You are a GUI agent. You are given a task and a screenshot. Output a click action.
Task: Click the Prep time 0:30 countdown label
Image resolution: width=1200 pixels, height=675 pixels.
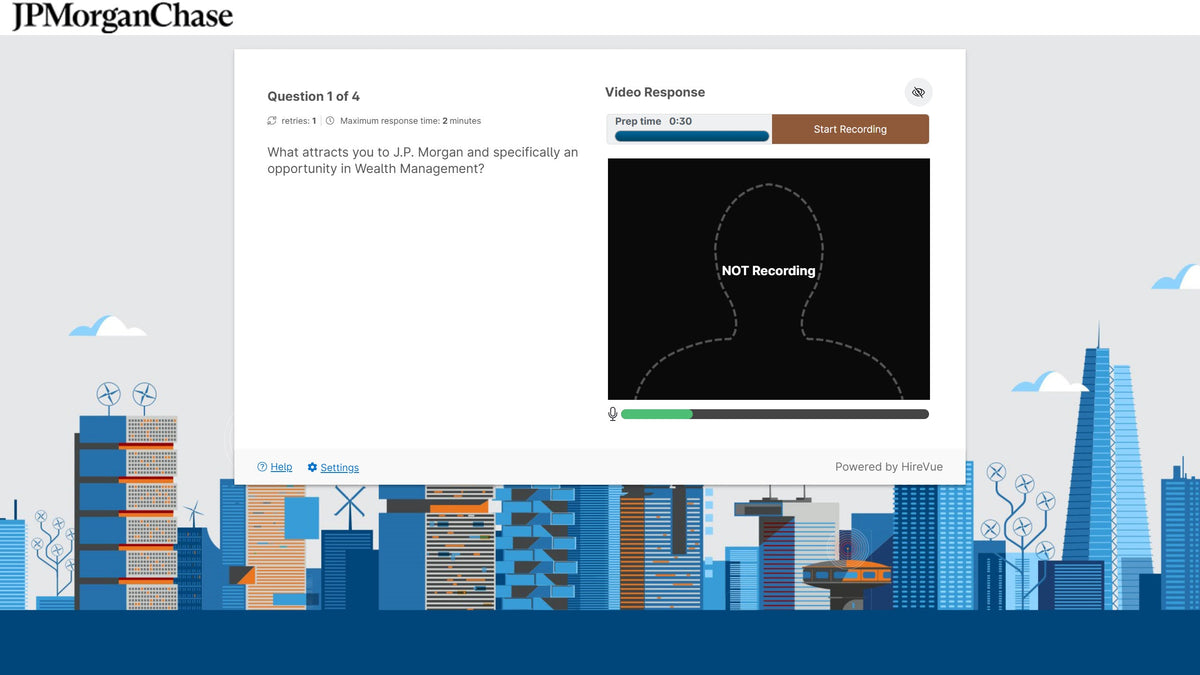pyautogui.click(x=653, y=121)
